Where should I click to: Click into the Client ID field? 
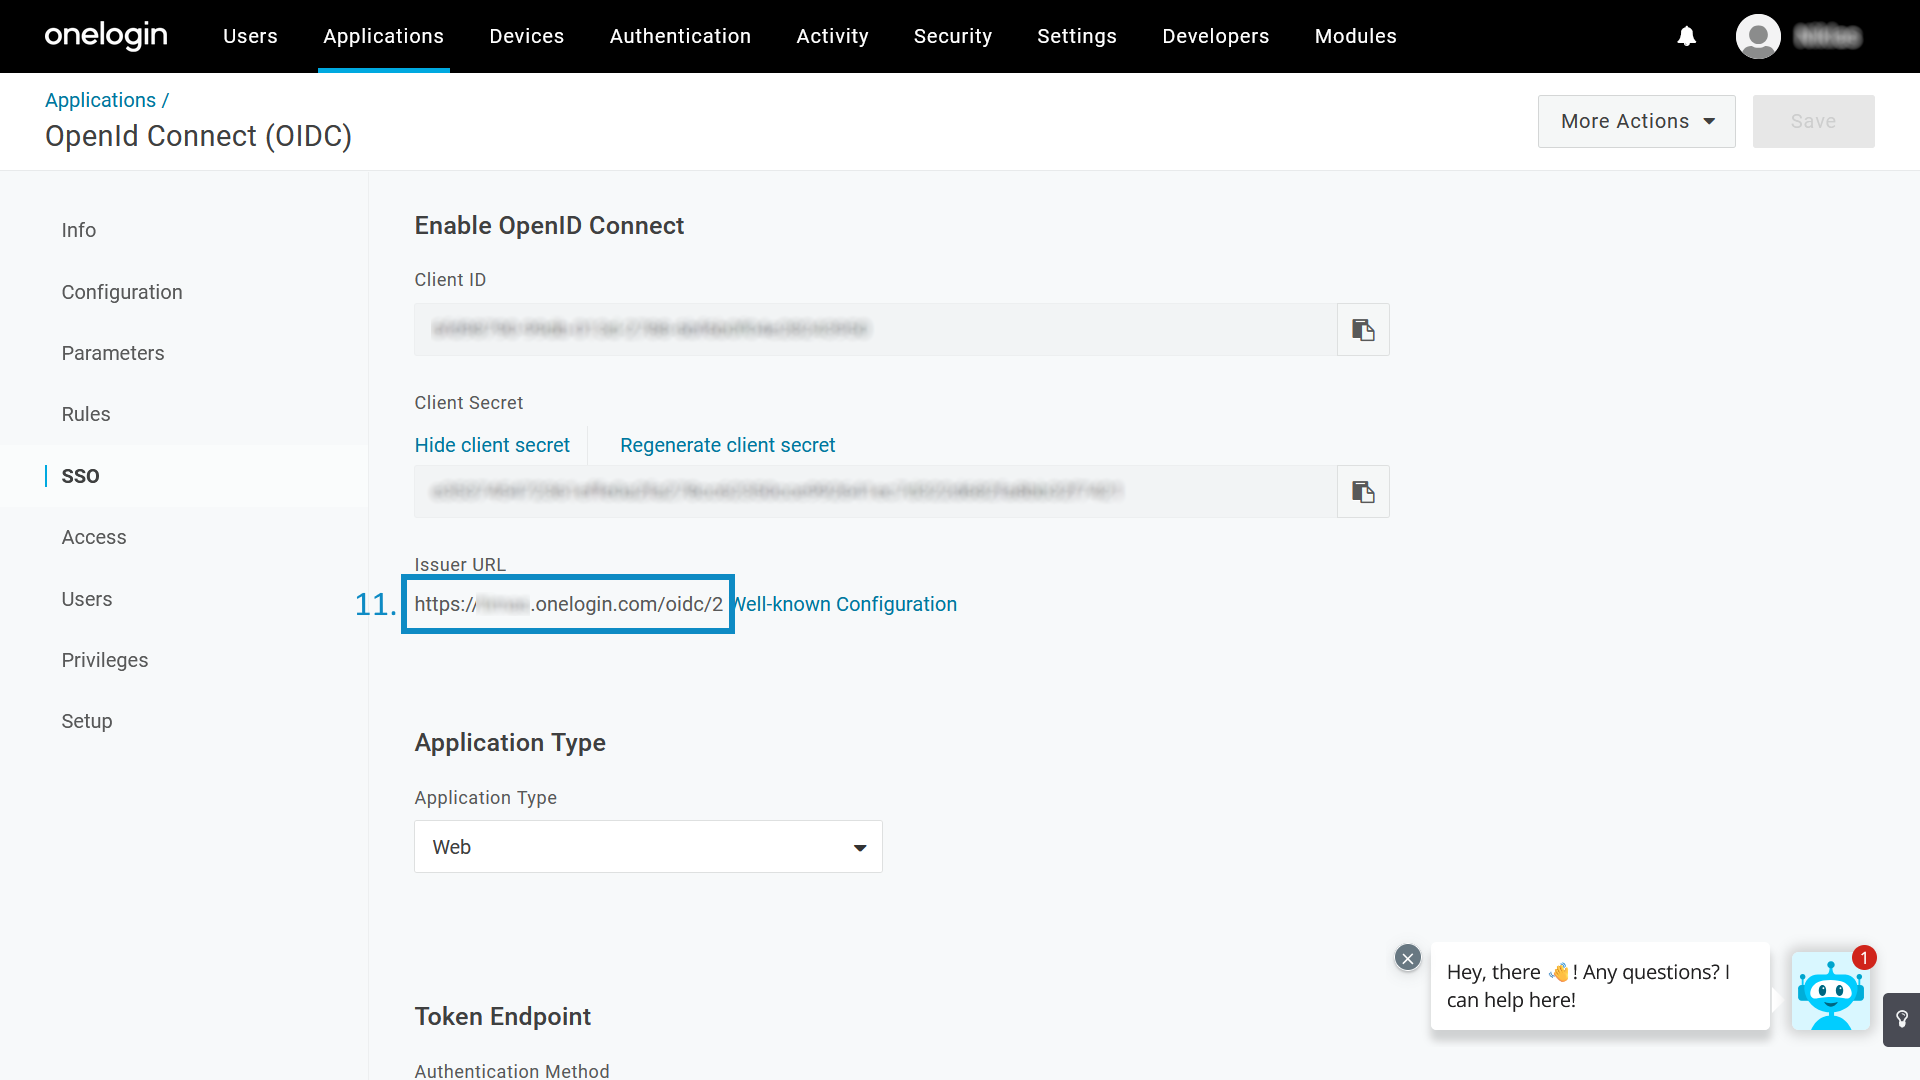click(x=876, y=330)
